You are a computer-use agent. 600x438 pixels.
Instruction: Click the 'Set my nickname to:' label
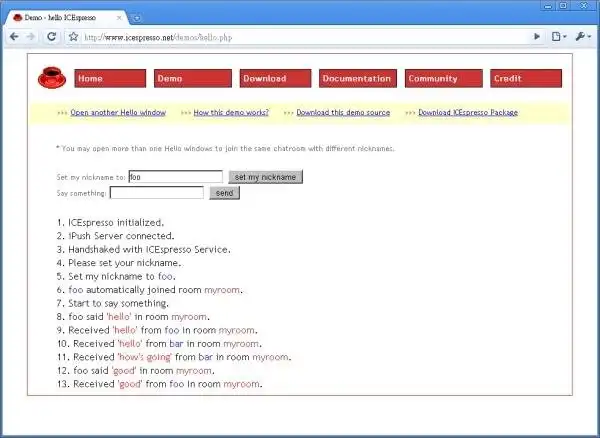(x=91, y=177)
